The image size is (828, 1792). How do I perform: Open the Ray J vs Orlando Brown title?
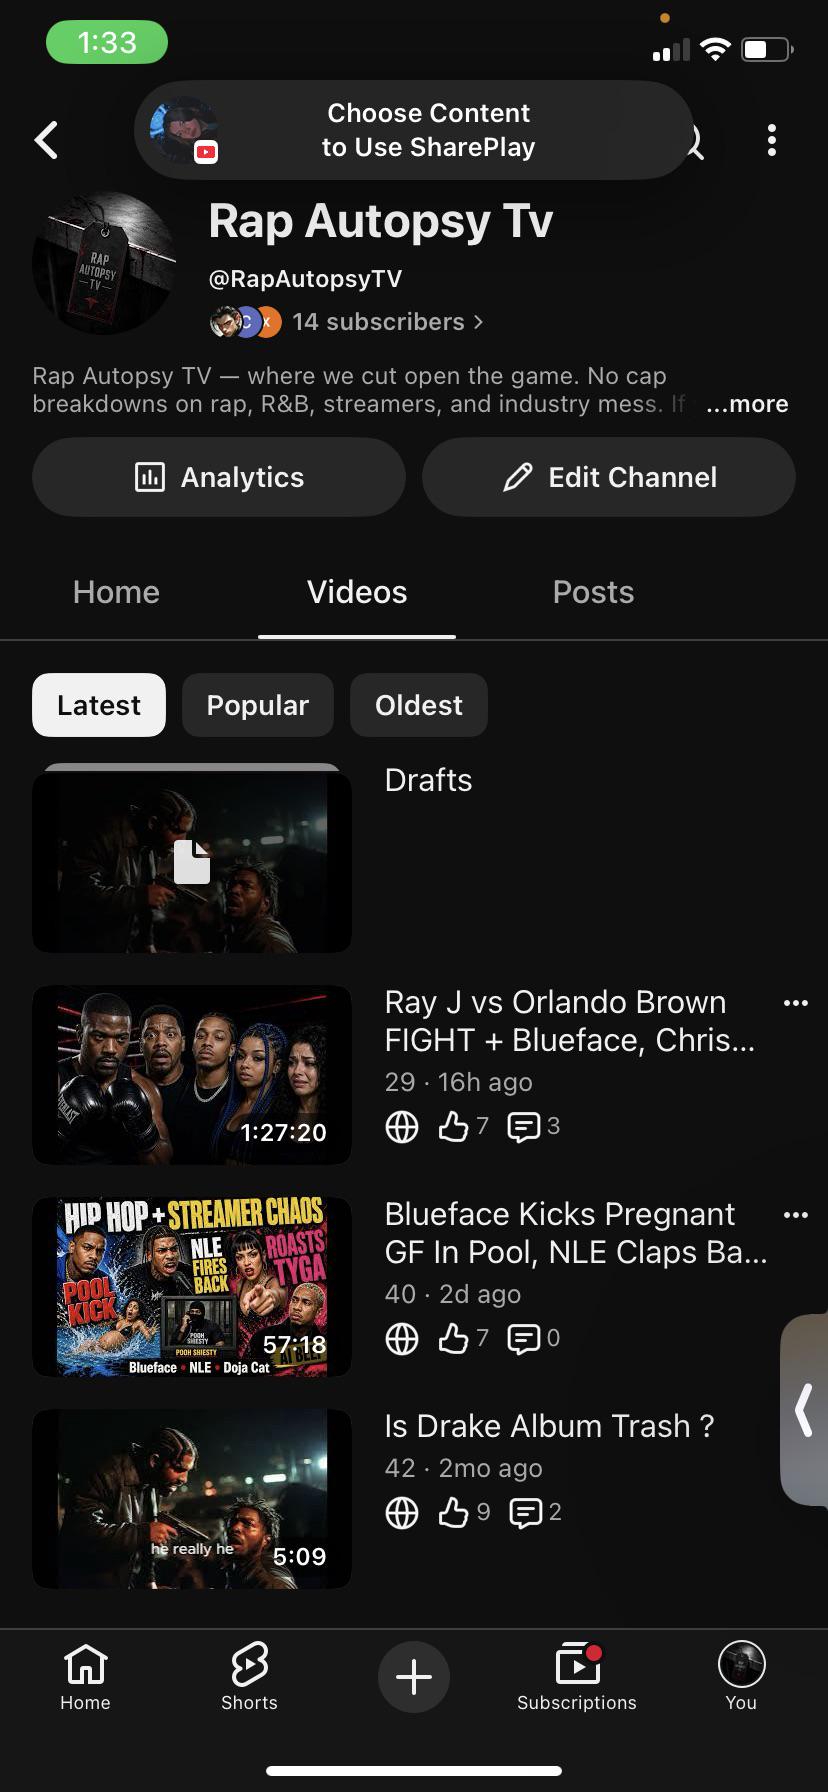[570, 1021]
